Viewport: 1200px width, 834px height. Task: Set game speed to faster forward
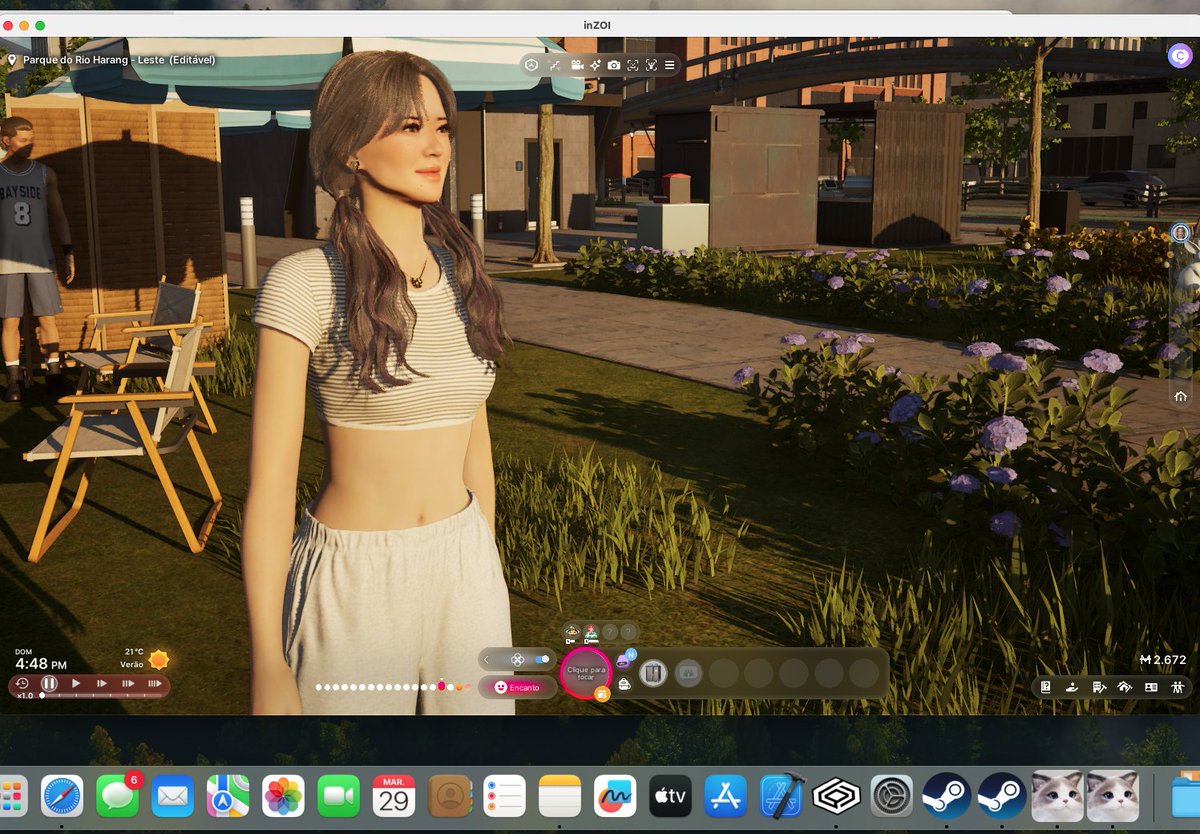[128, 684]
